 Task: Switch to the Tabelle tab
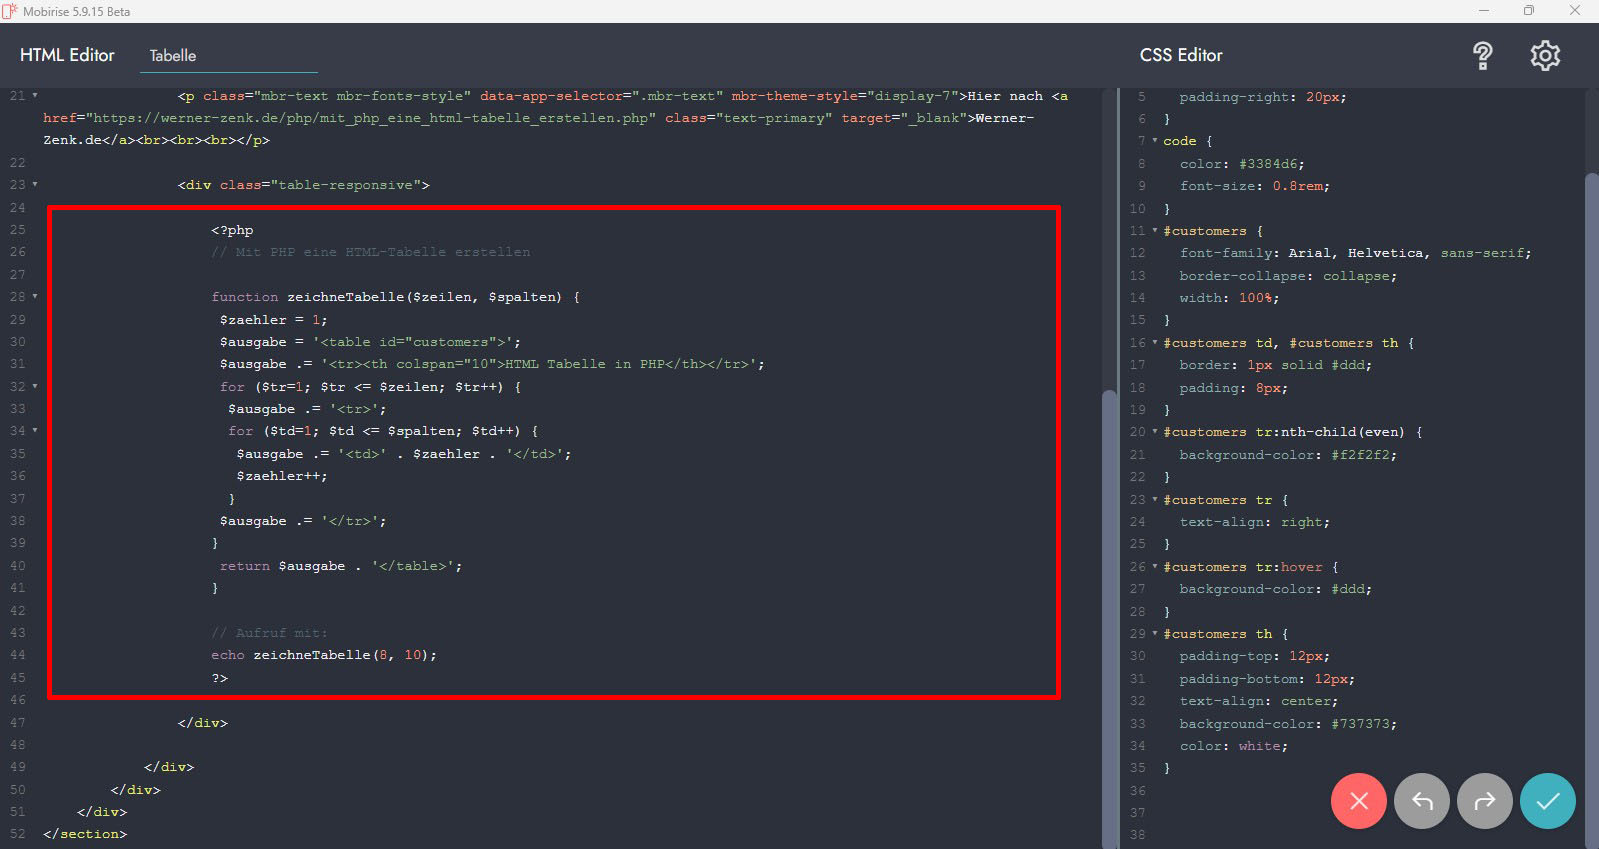click(x=173, y=56)
